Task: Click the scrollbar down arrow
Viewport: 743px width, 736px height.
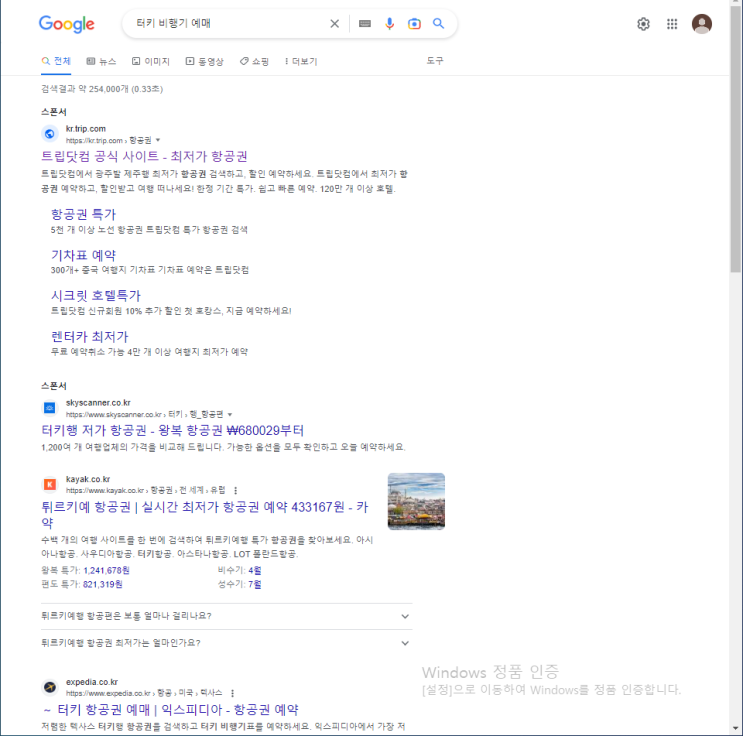Action: (735, 728)
